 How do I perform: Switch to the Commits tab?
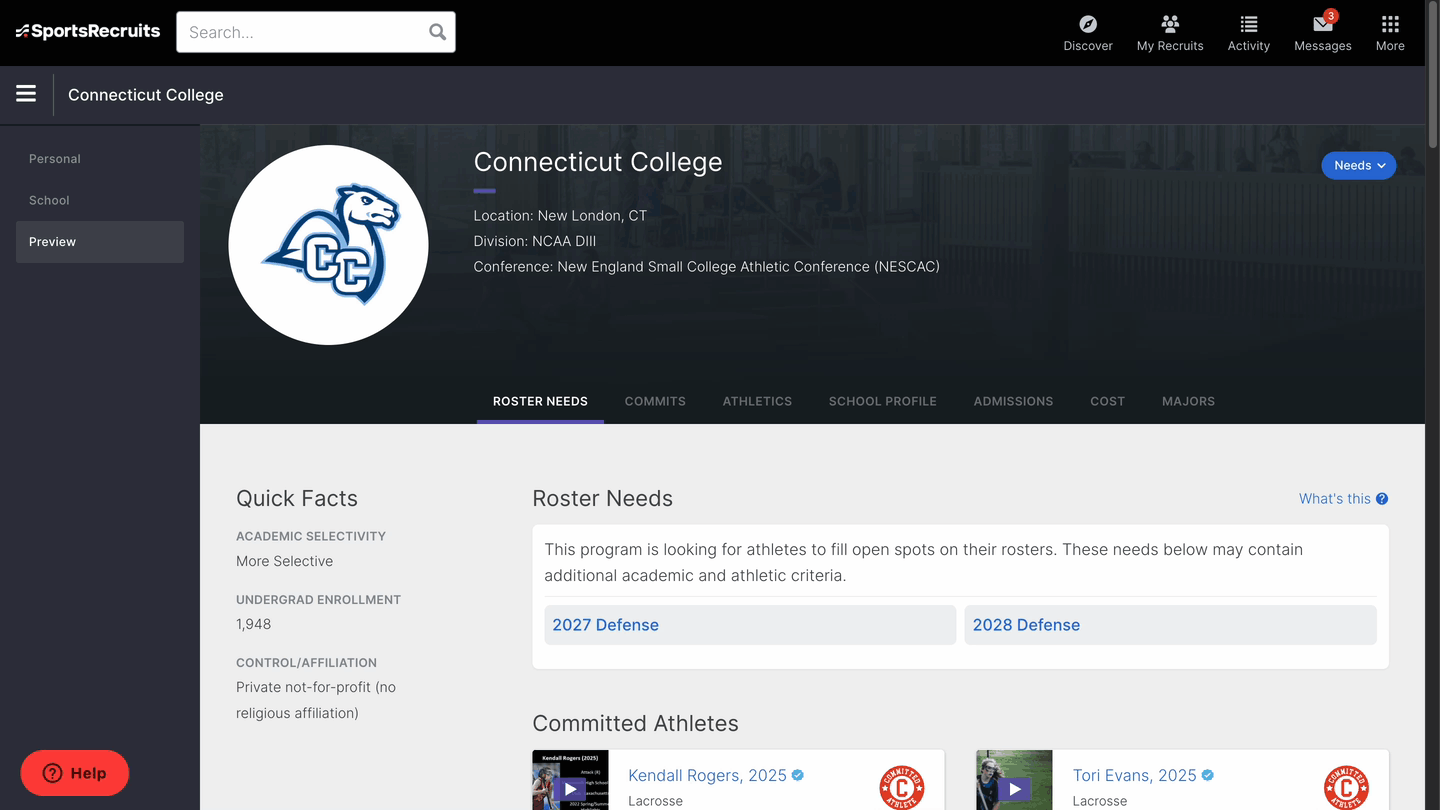click(x=655, y=401)
